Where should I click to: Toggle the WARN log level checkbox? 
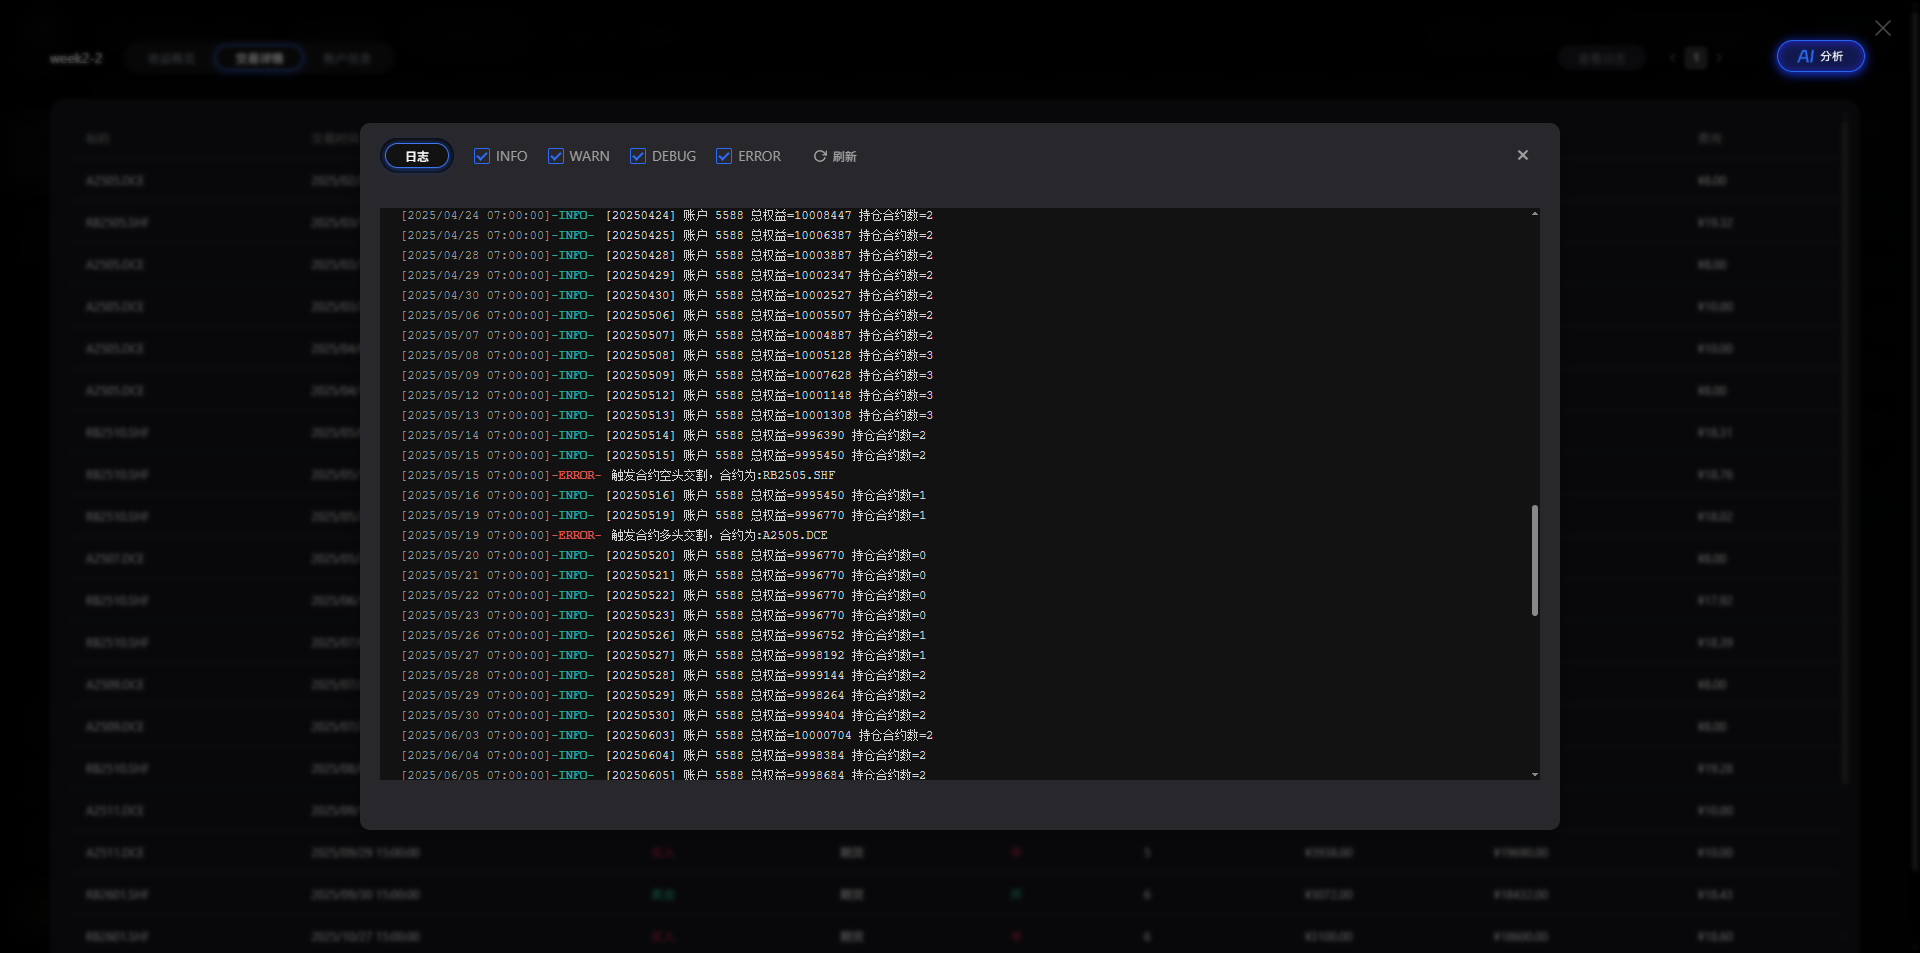[x=556, y=156]
